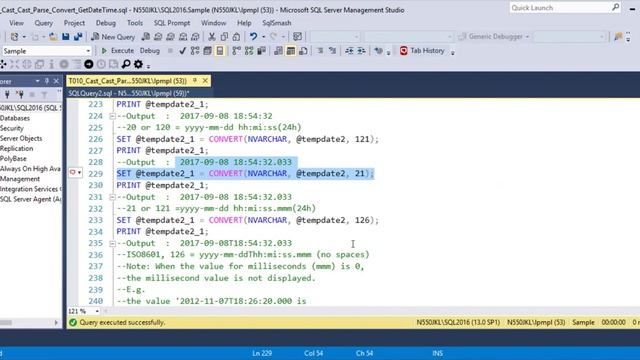Click the Paste icon
Image resolution: width=640 pixels, height=360 pixels.
point(236,37)
